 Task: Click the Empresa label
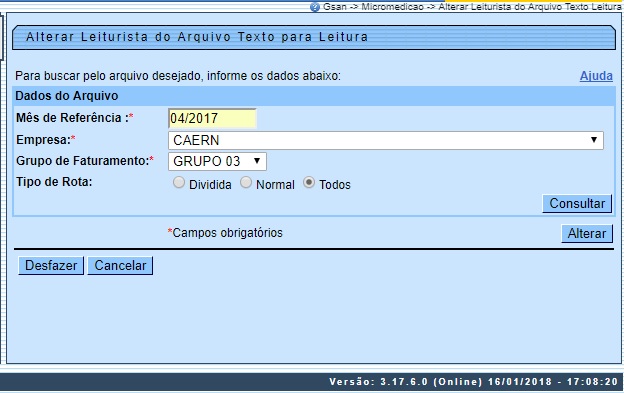tap(46, 140)
